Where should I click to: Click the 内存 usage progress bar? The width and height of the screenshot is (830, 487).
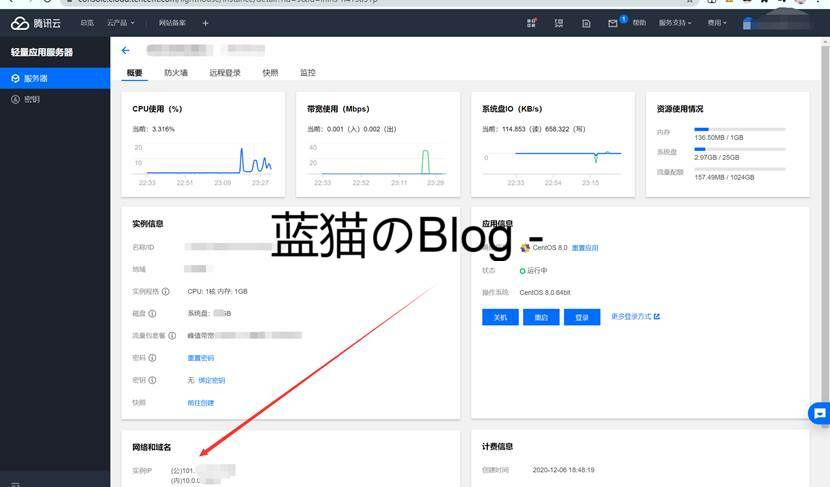coord(739,130)
